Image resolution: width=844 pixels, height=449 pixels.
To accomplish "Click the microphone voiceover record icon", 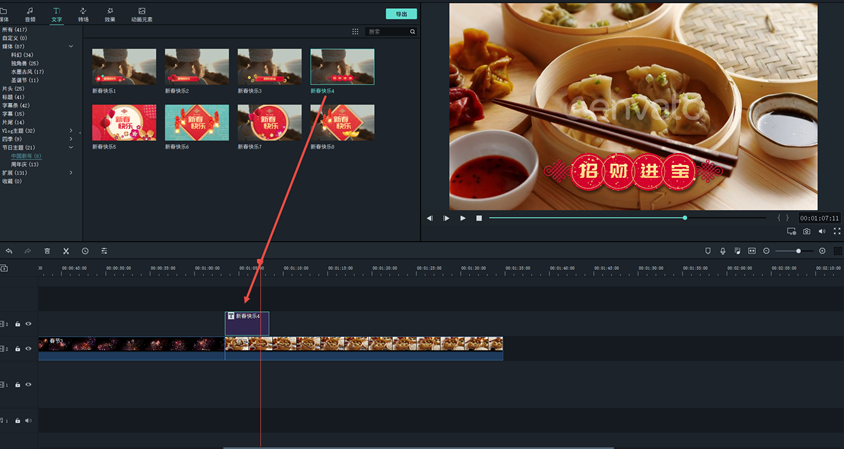I will (723, 251).
